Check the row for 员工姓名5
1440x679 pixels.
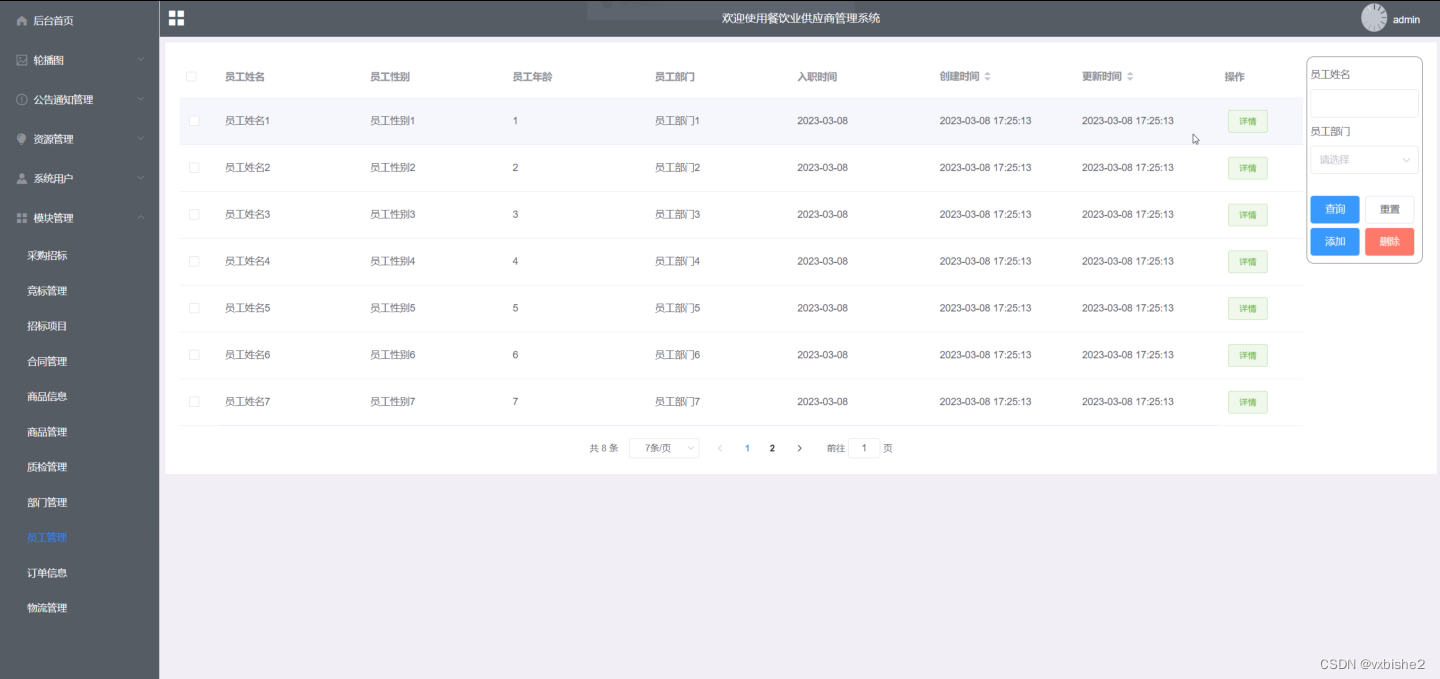pos(194,308)
